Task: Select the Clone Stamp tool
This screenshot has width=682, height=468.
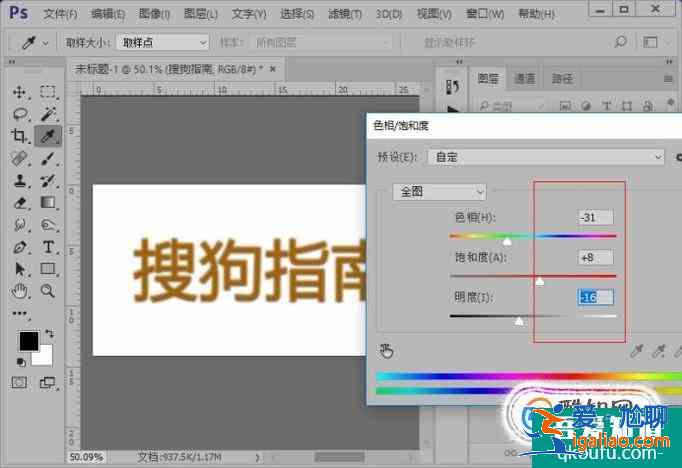Action: (20, 181)
